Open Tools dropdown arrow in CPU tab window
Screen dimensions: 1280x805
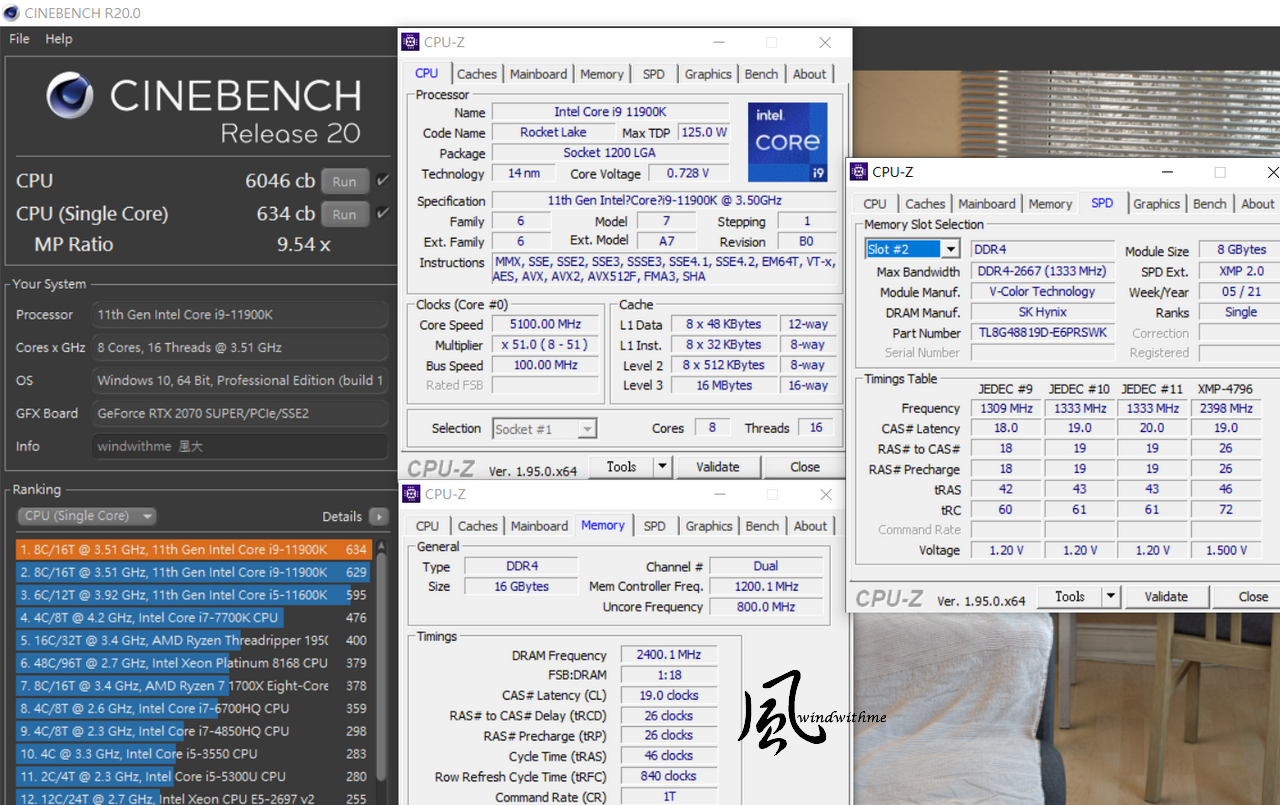[x=663, y=467]
